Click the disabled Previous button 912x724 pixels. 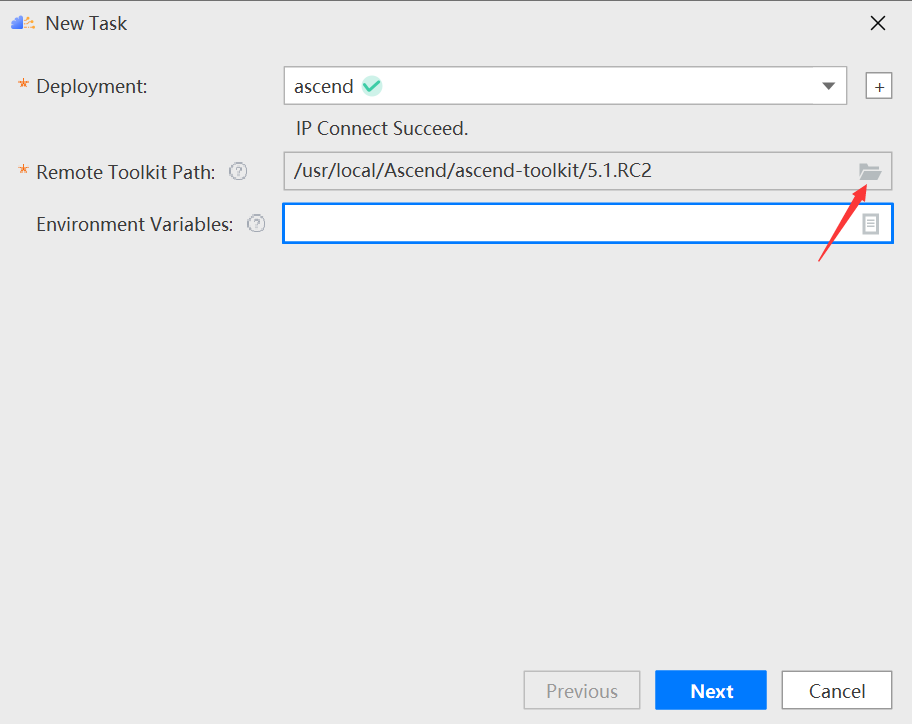[582, 690]
